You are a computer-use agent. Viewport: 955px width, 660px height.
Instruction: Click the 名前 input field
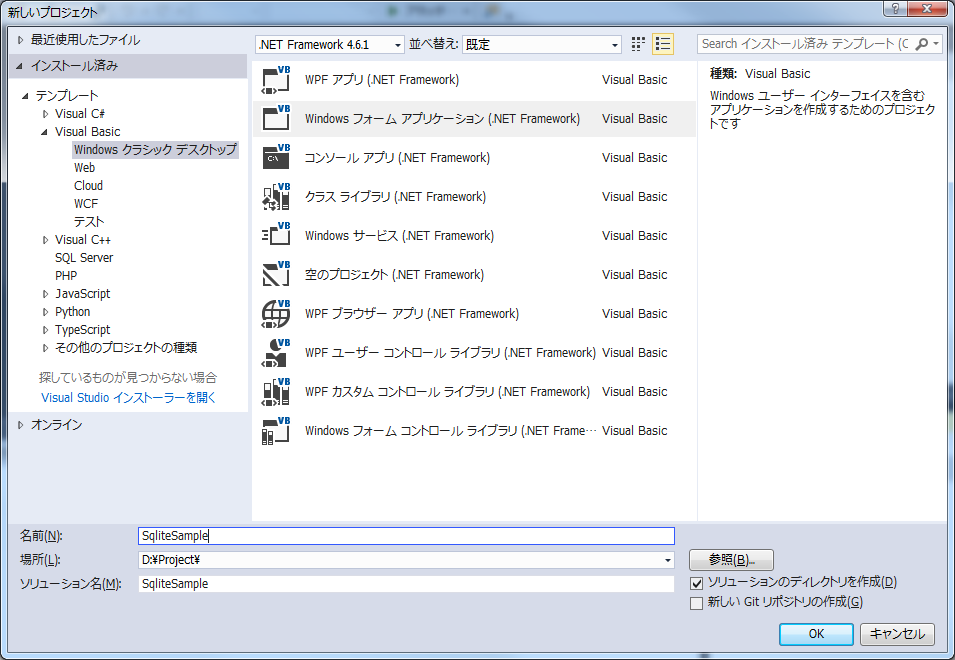tap(400, 536)
